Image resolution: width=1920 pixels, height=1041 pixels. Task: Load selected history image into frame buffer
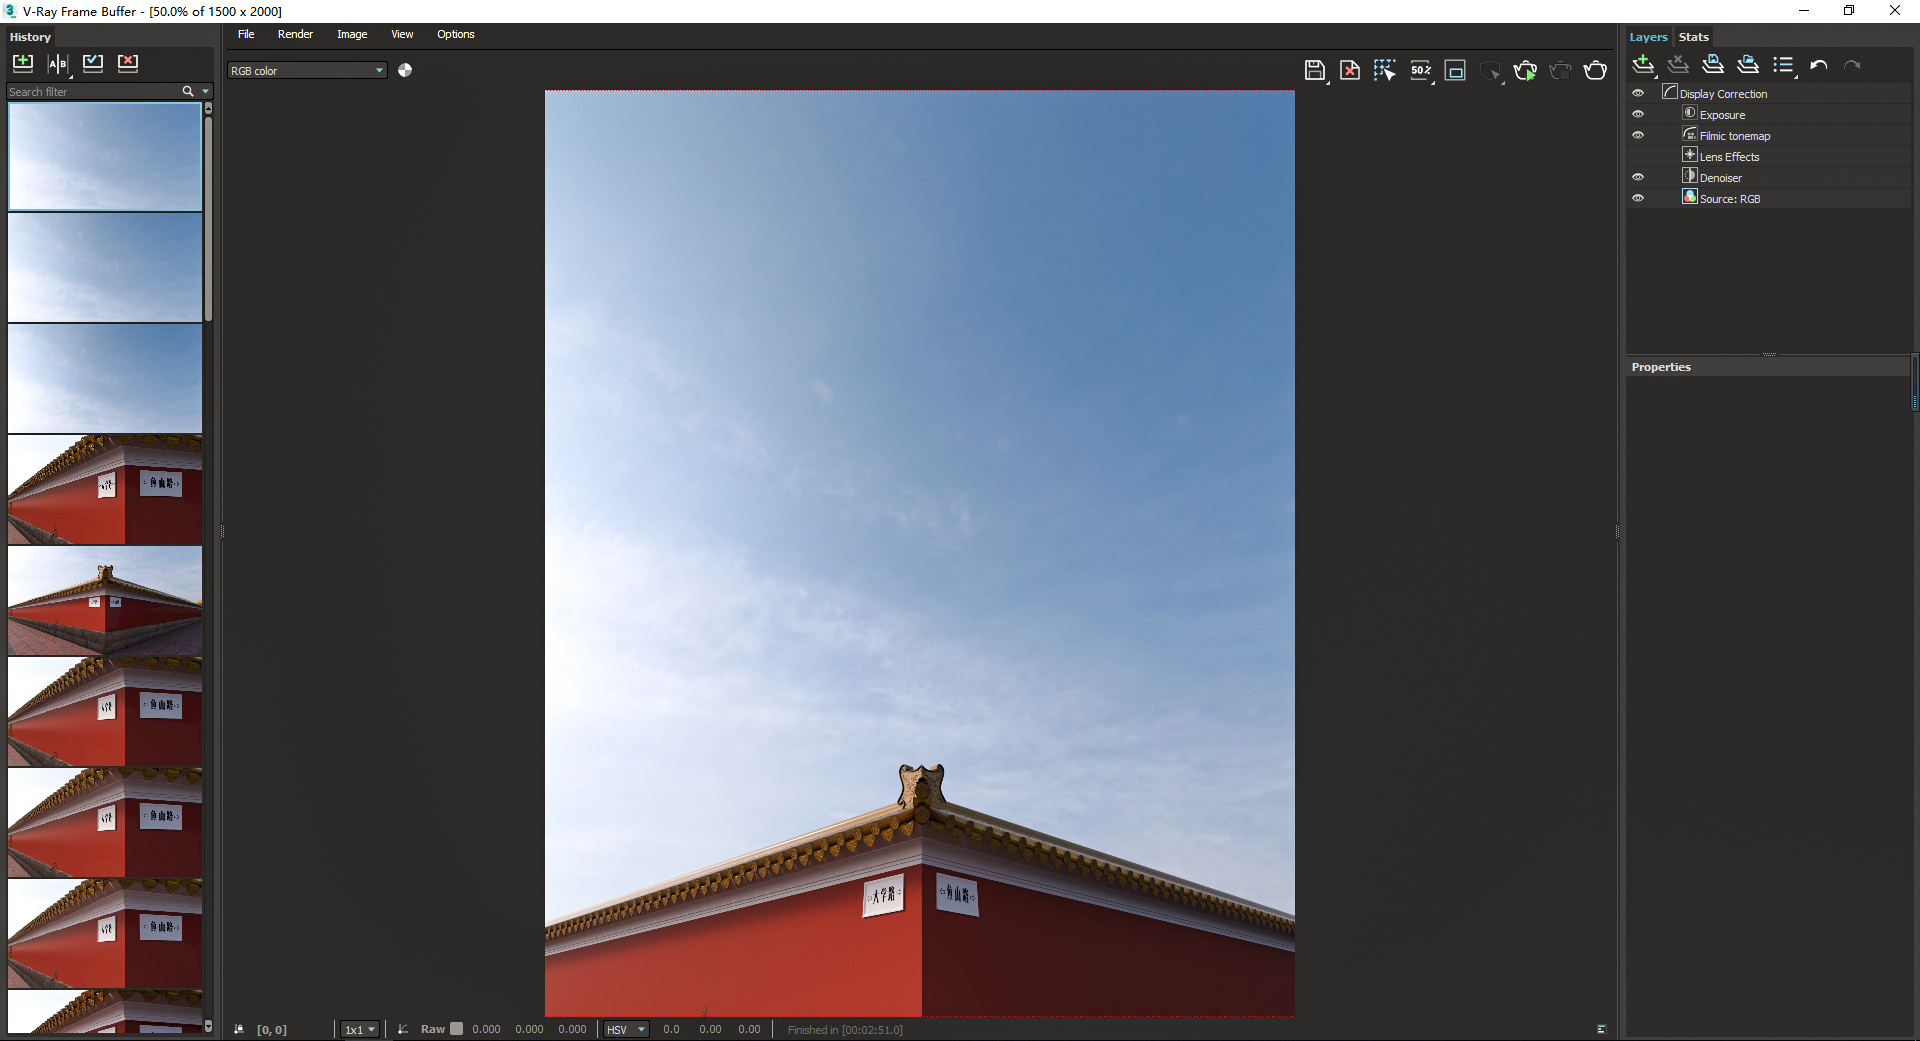coord(93,63)
